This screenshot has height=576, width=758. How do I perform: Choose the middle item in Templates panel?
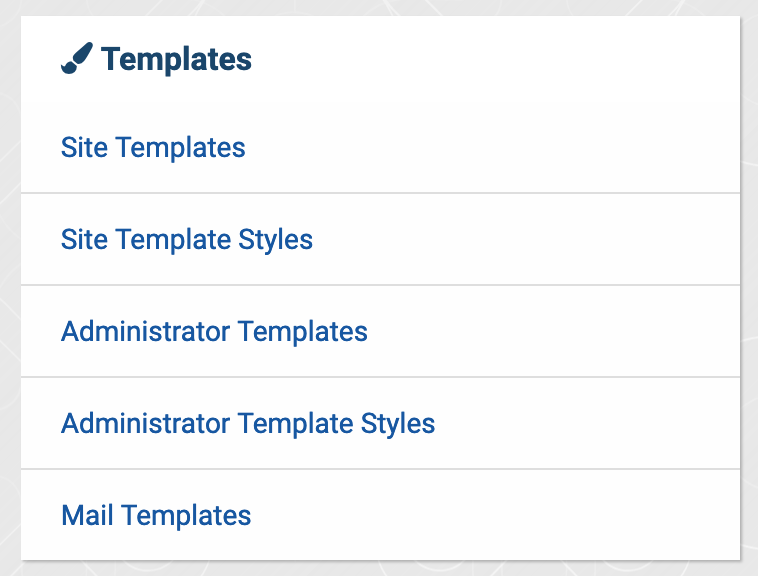point(214,331)
